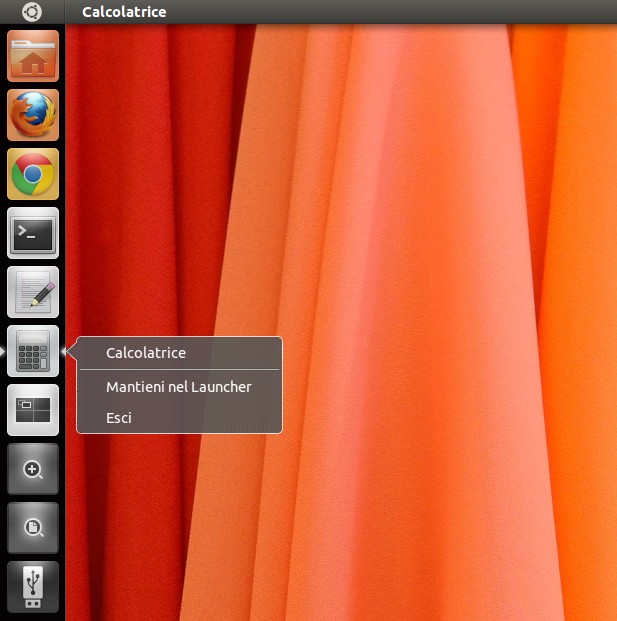
Task: Open the Text Editor launcher icon
Action: coord(33,292)
